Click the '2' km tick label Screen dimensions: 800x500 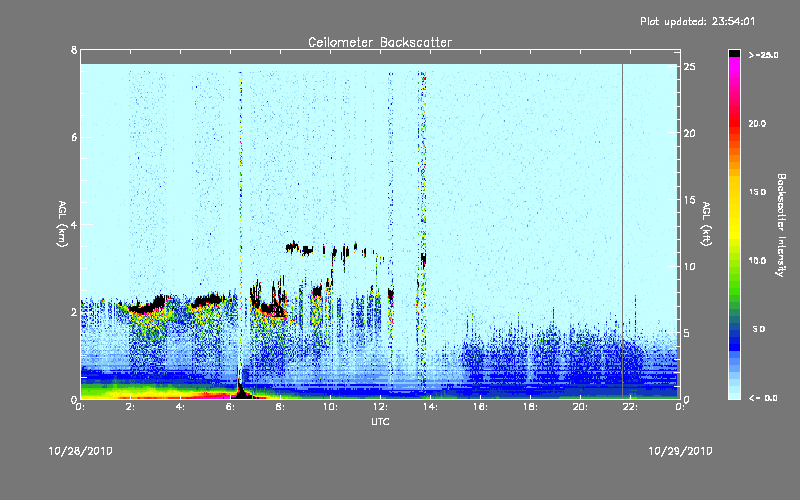pyautogui.click(x=74, y=312)
